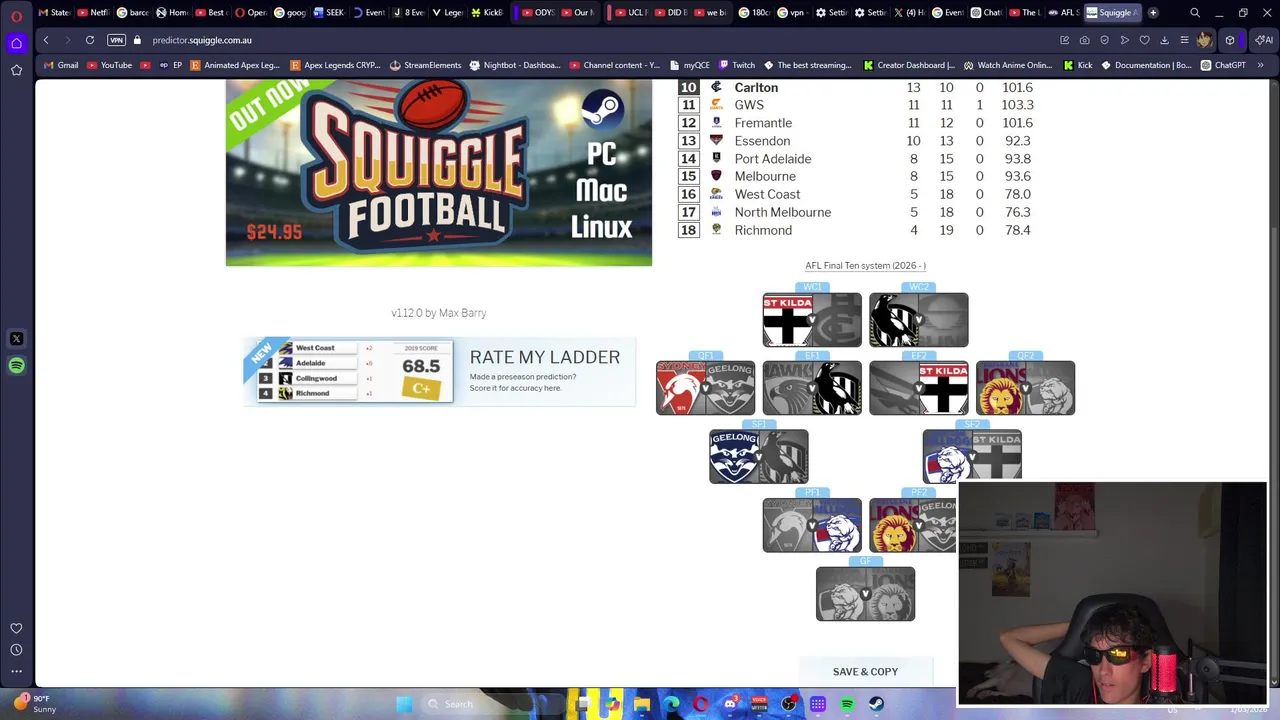The width and height of the screenshot is (1280, 720).
Task: Open the browser downloads icon
Action: click(x=1164, y=40)
